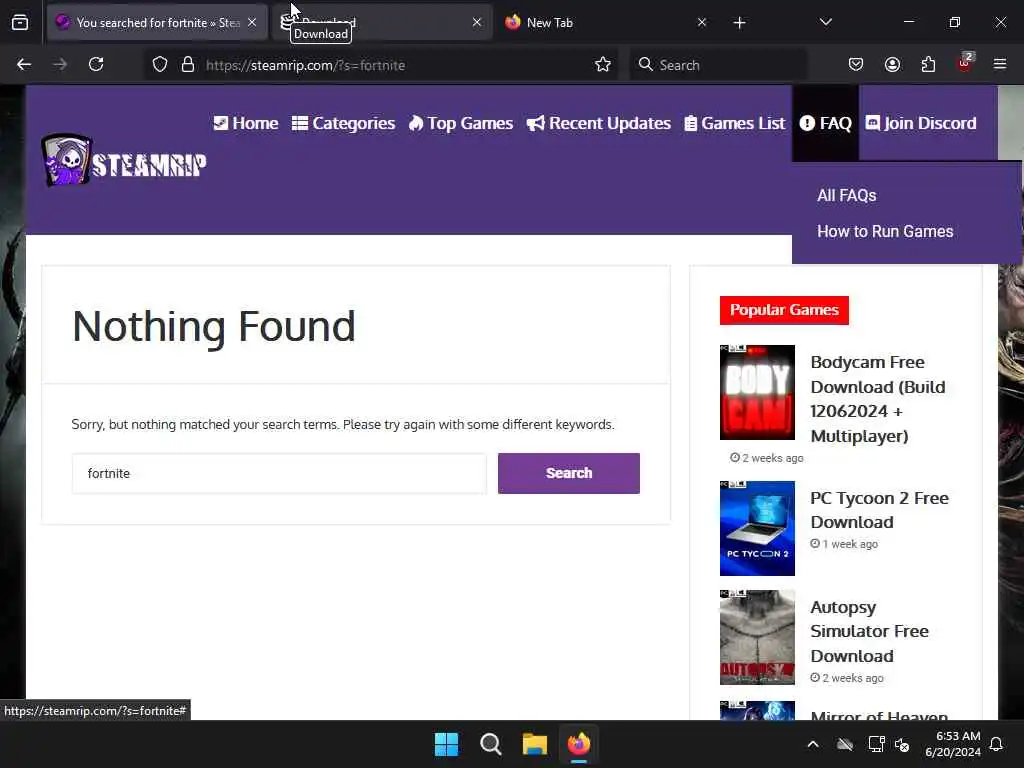Open network display tray icon
Image resolution: width=1024 pixels, height=768 pixels.
click(876, 744)
